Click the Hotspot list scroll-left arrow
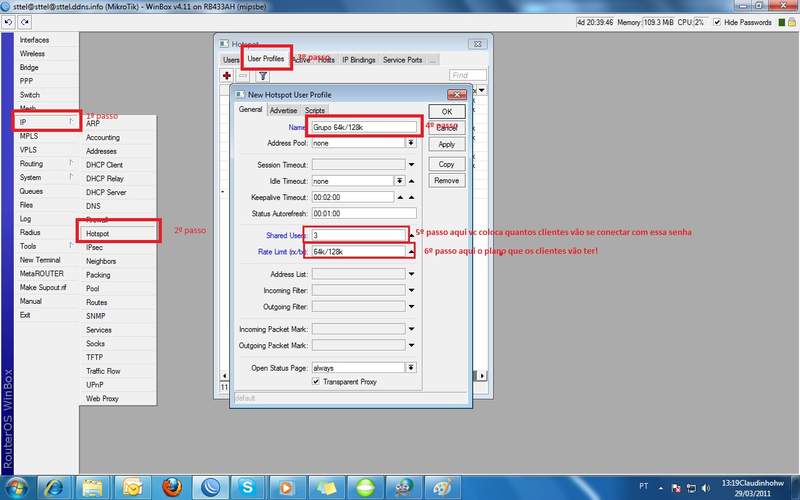800x500 pixels. pyautogui.click(x=224, y=376)
